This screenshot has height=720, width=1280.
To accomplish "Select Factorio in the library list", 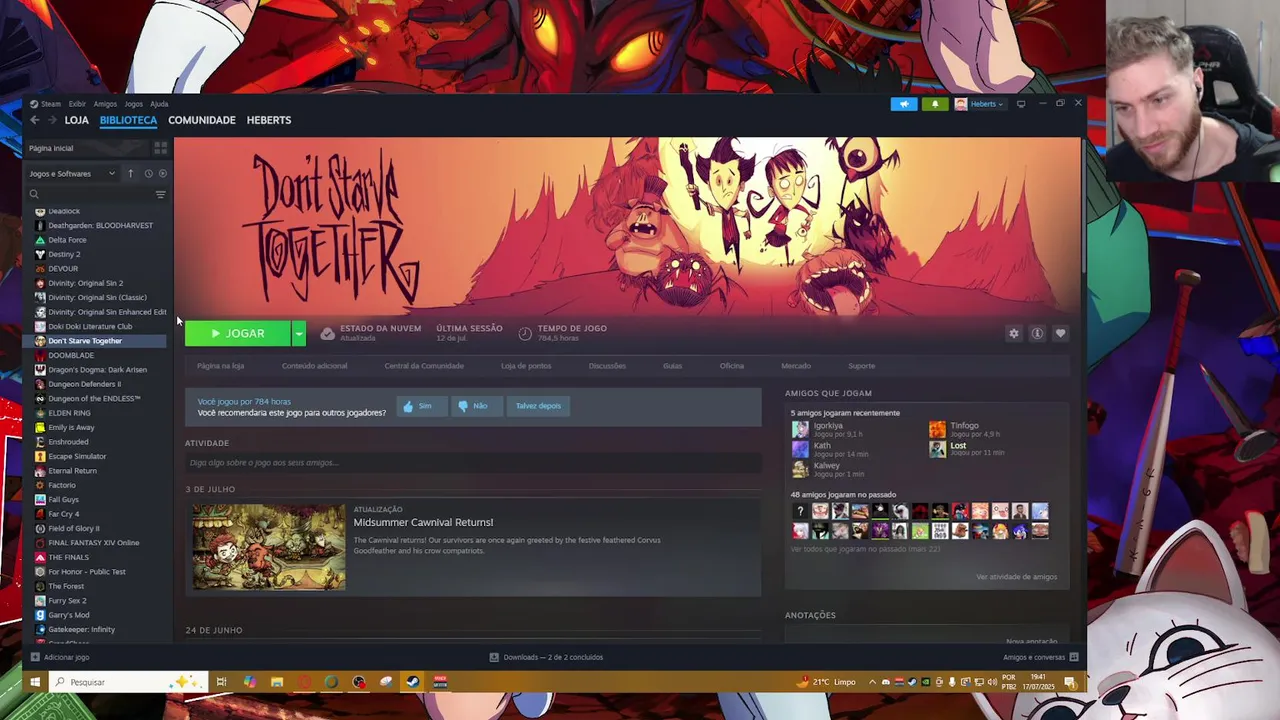I will 62,485.
